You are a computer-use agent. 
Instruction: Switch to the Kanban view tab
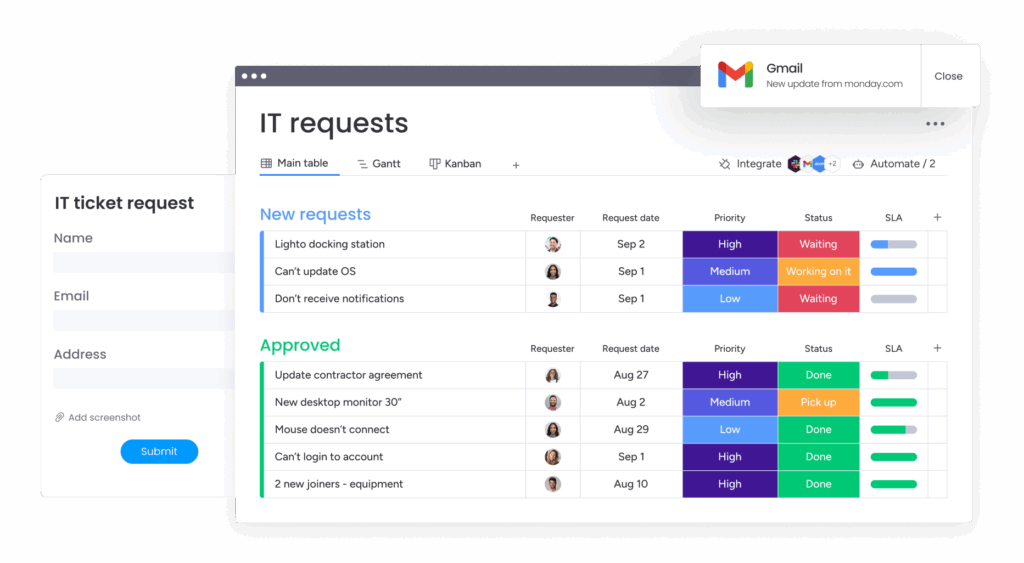tap(455, 163)
